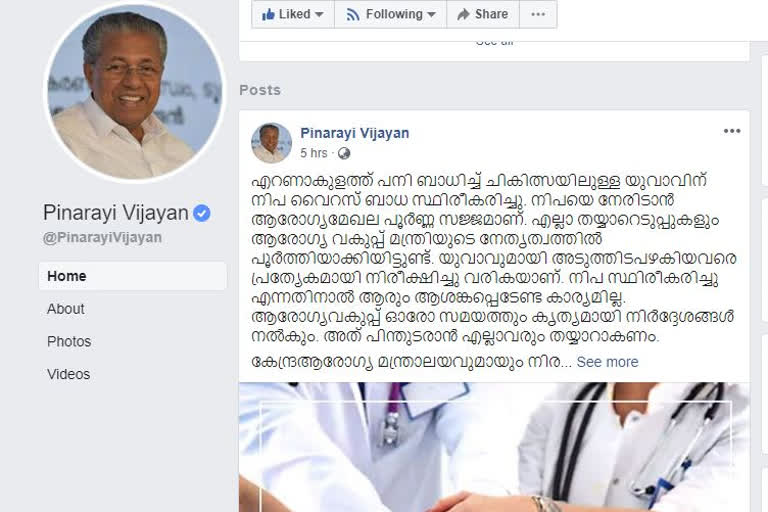Screen dimensions: 768x512
Task: Open the Pinarayi Vijayan author link on the post
Action: coord(355,133)
